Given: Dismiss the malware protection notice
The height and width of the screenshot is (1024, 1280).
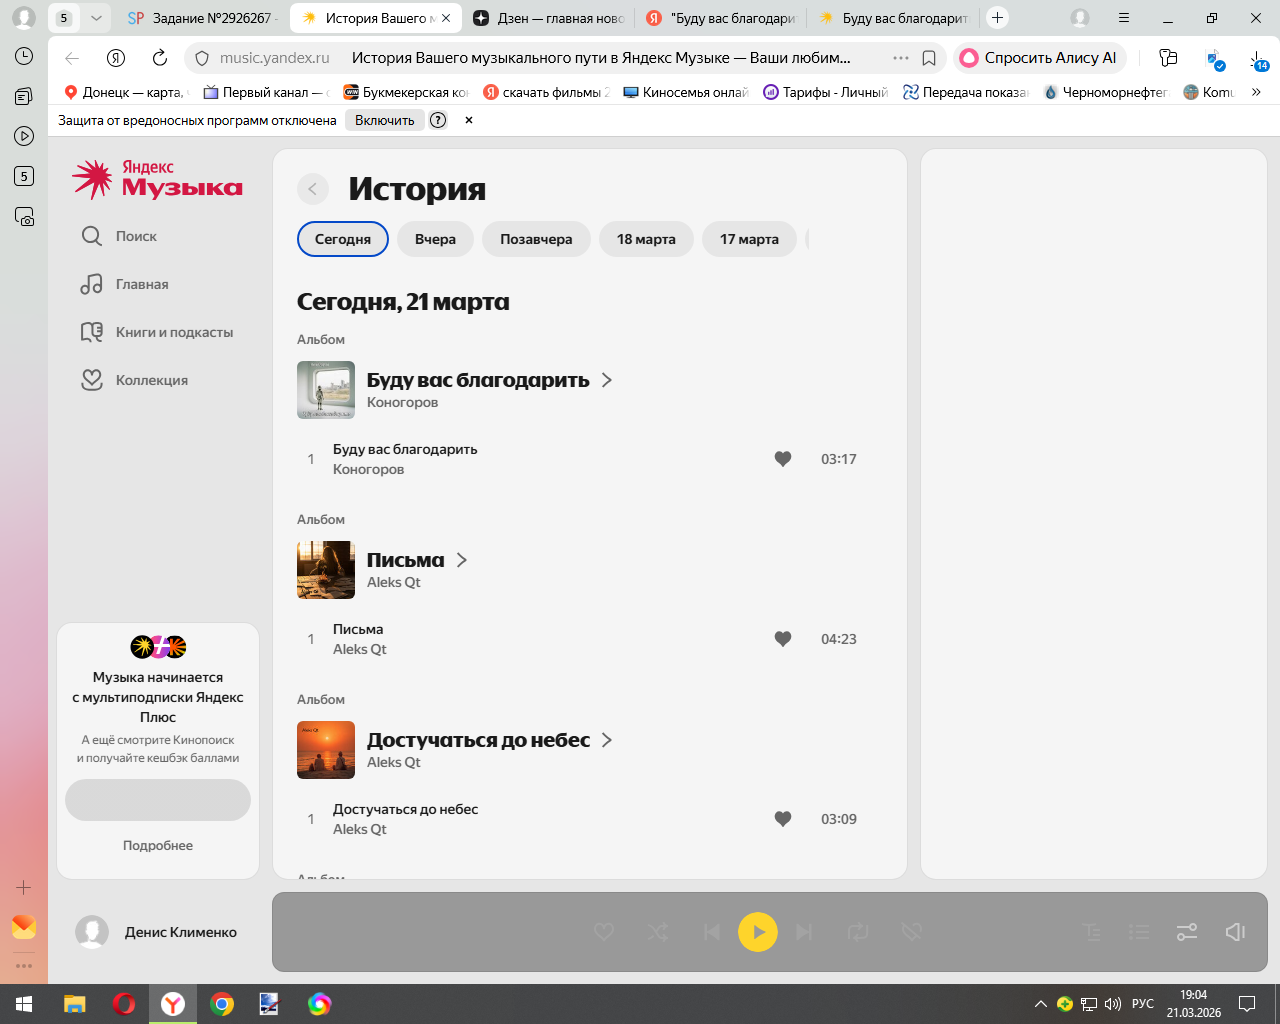Looking at the screenshot, I should [468, 120].
